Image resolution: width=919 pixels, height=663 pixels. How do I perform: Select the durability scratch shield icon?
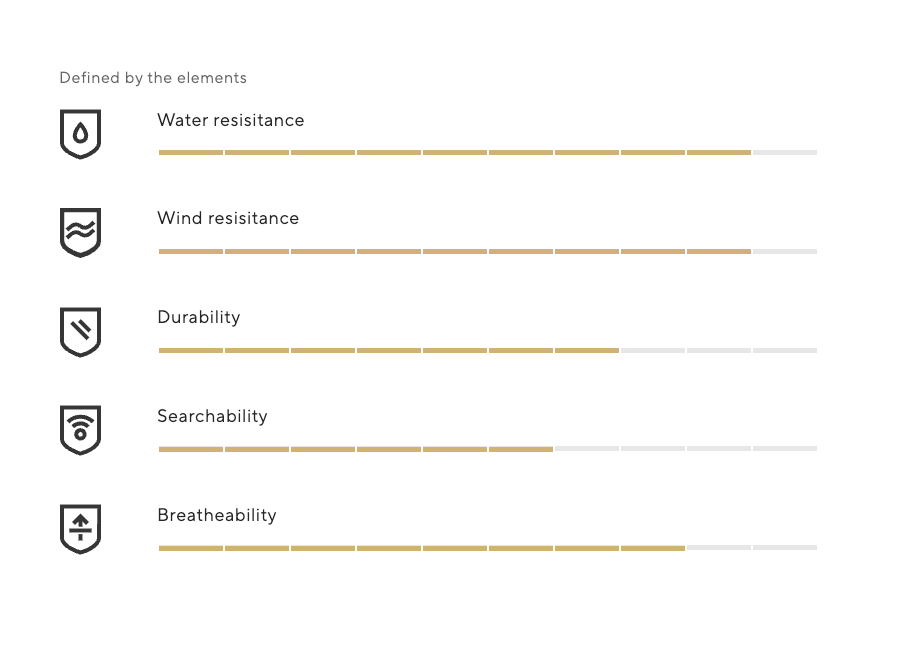[x=80, y=332]
